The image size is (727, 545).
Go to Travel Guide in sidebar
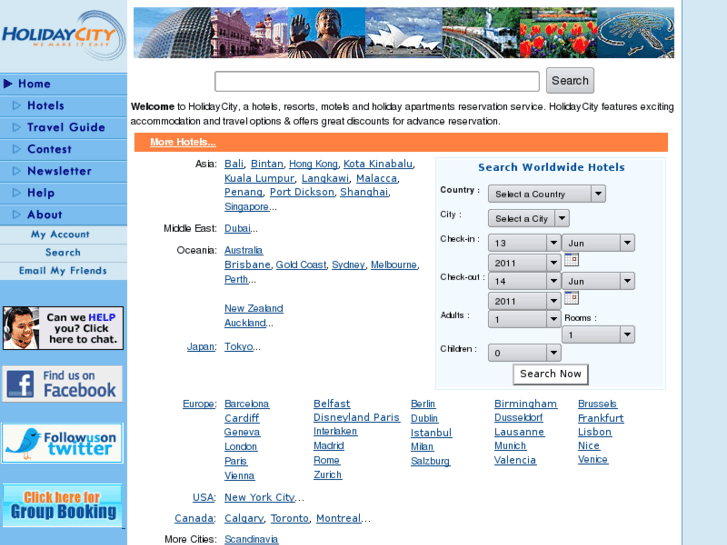click(65, 127)
